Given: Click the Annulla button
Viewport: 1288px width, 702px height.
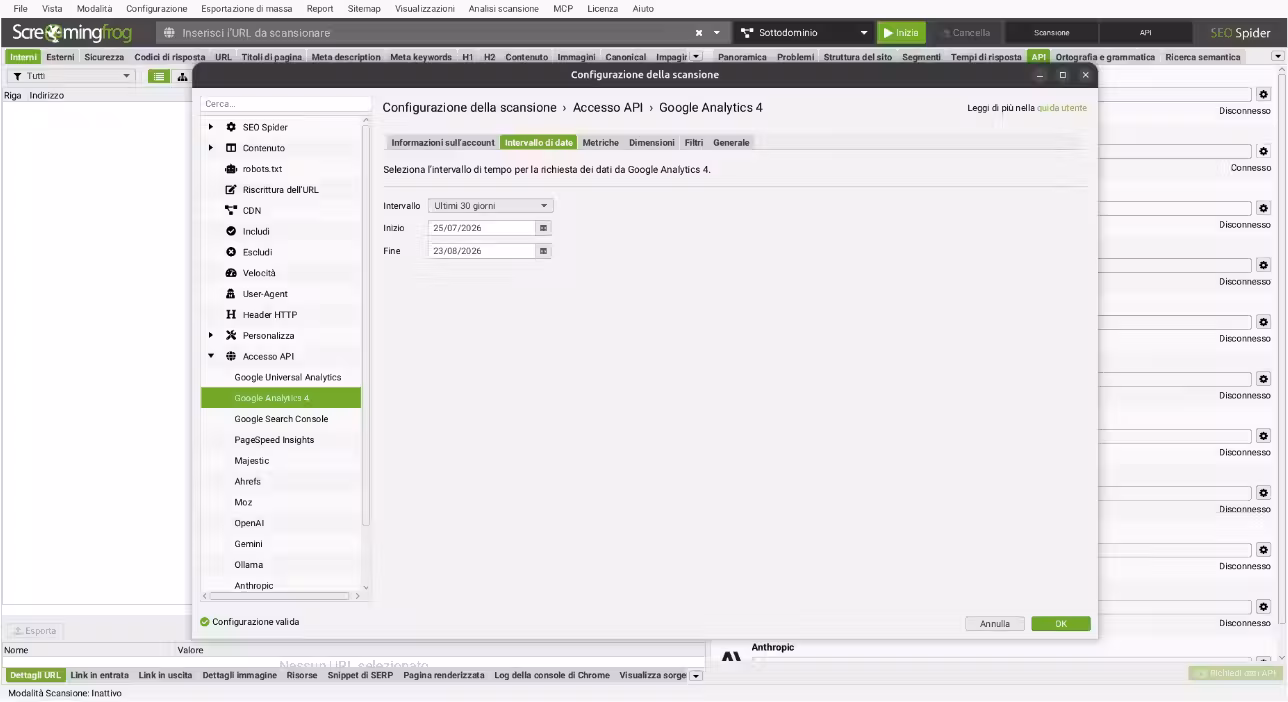Looking at the screenshot, I should click(995, 624).
